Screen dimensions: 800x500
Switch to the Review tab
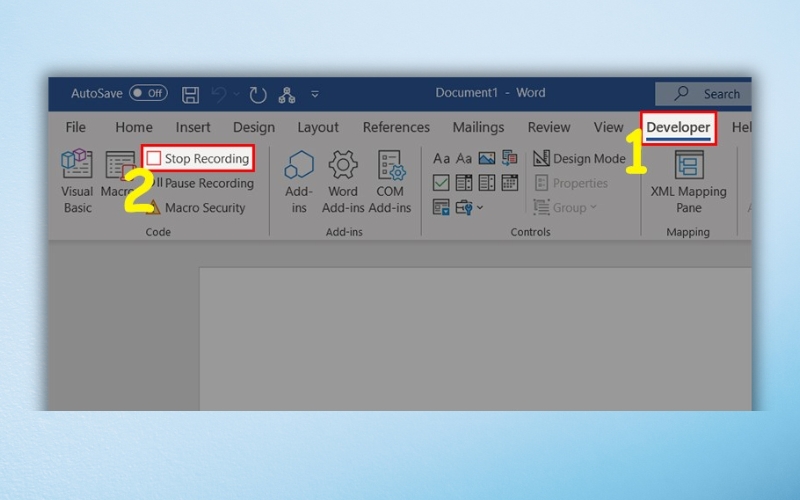549,127
